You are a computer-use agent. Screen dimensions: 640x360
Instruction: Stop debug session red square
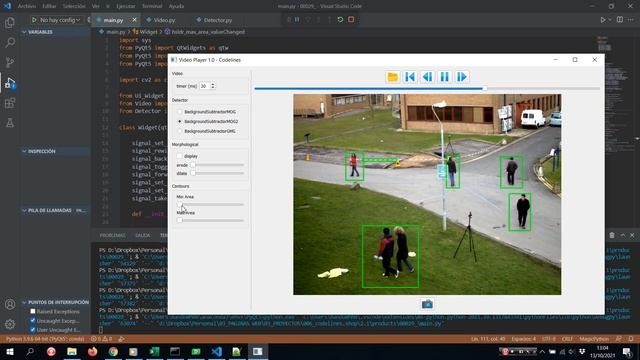click(351, 20)
